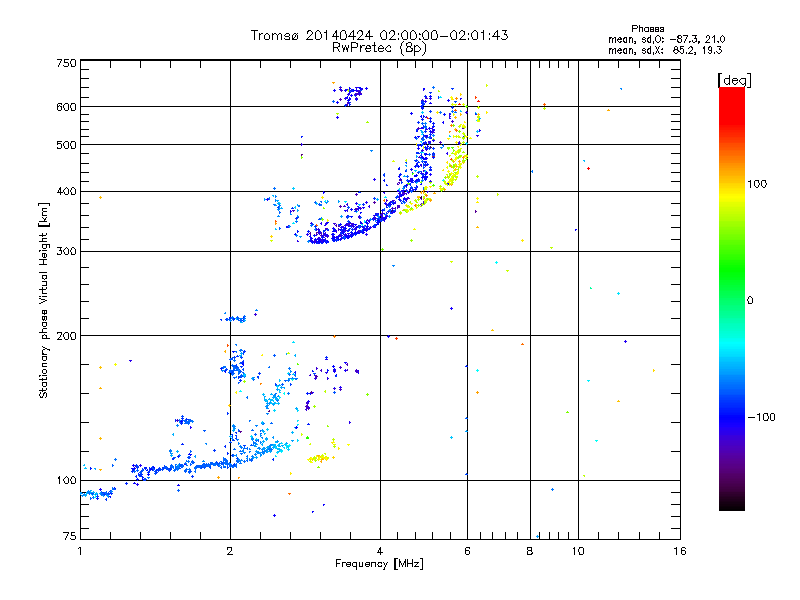Viewport: 800px width, 600px height.
Task: Click the 'Frequency [MHz]' axis label
Action: pos(379,564)
